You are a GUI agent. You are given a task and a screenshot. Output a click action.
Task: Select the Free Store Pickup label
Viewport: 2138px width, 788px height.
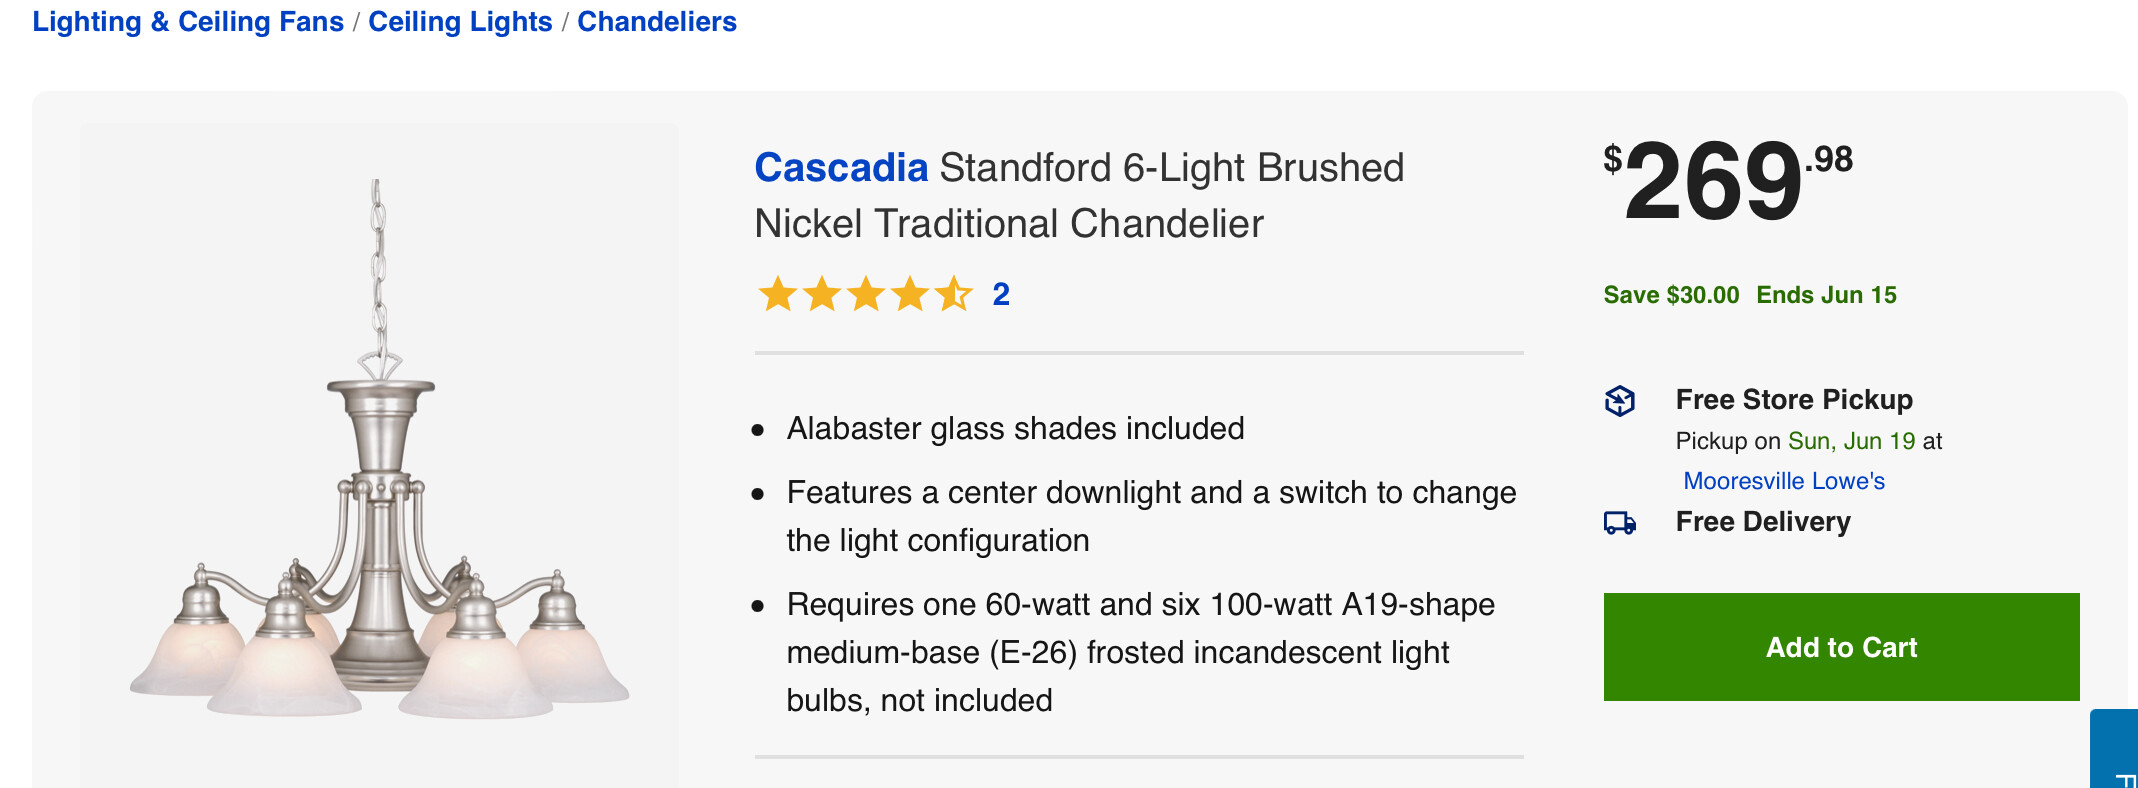pyautogui.click(x=1794, y=400)
